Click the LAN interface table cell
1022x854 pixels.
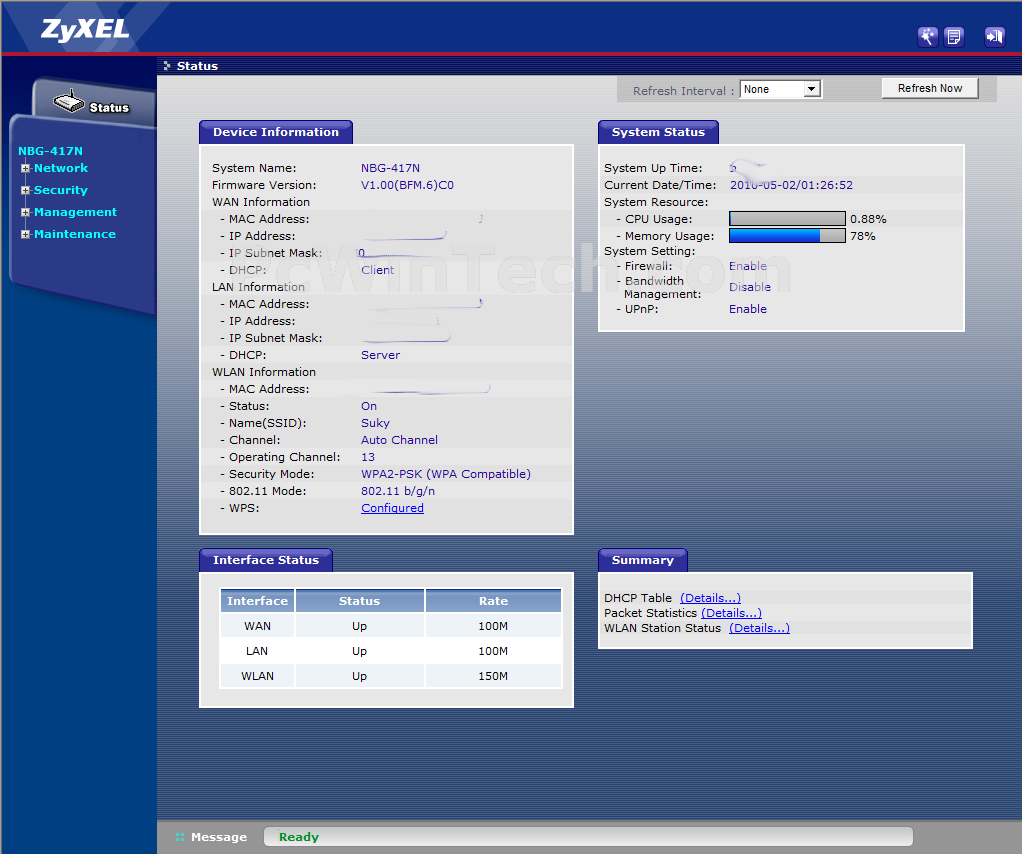coord(257,651)
